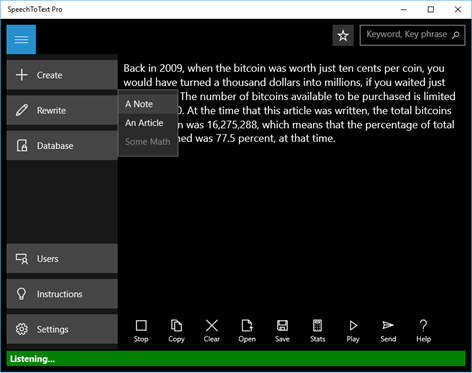472x373 pixels.
Task: Choose A Note from the flyout
Action: 148,104
